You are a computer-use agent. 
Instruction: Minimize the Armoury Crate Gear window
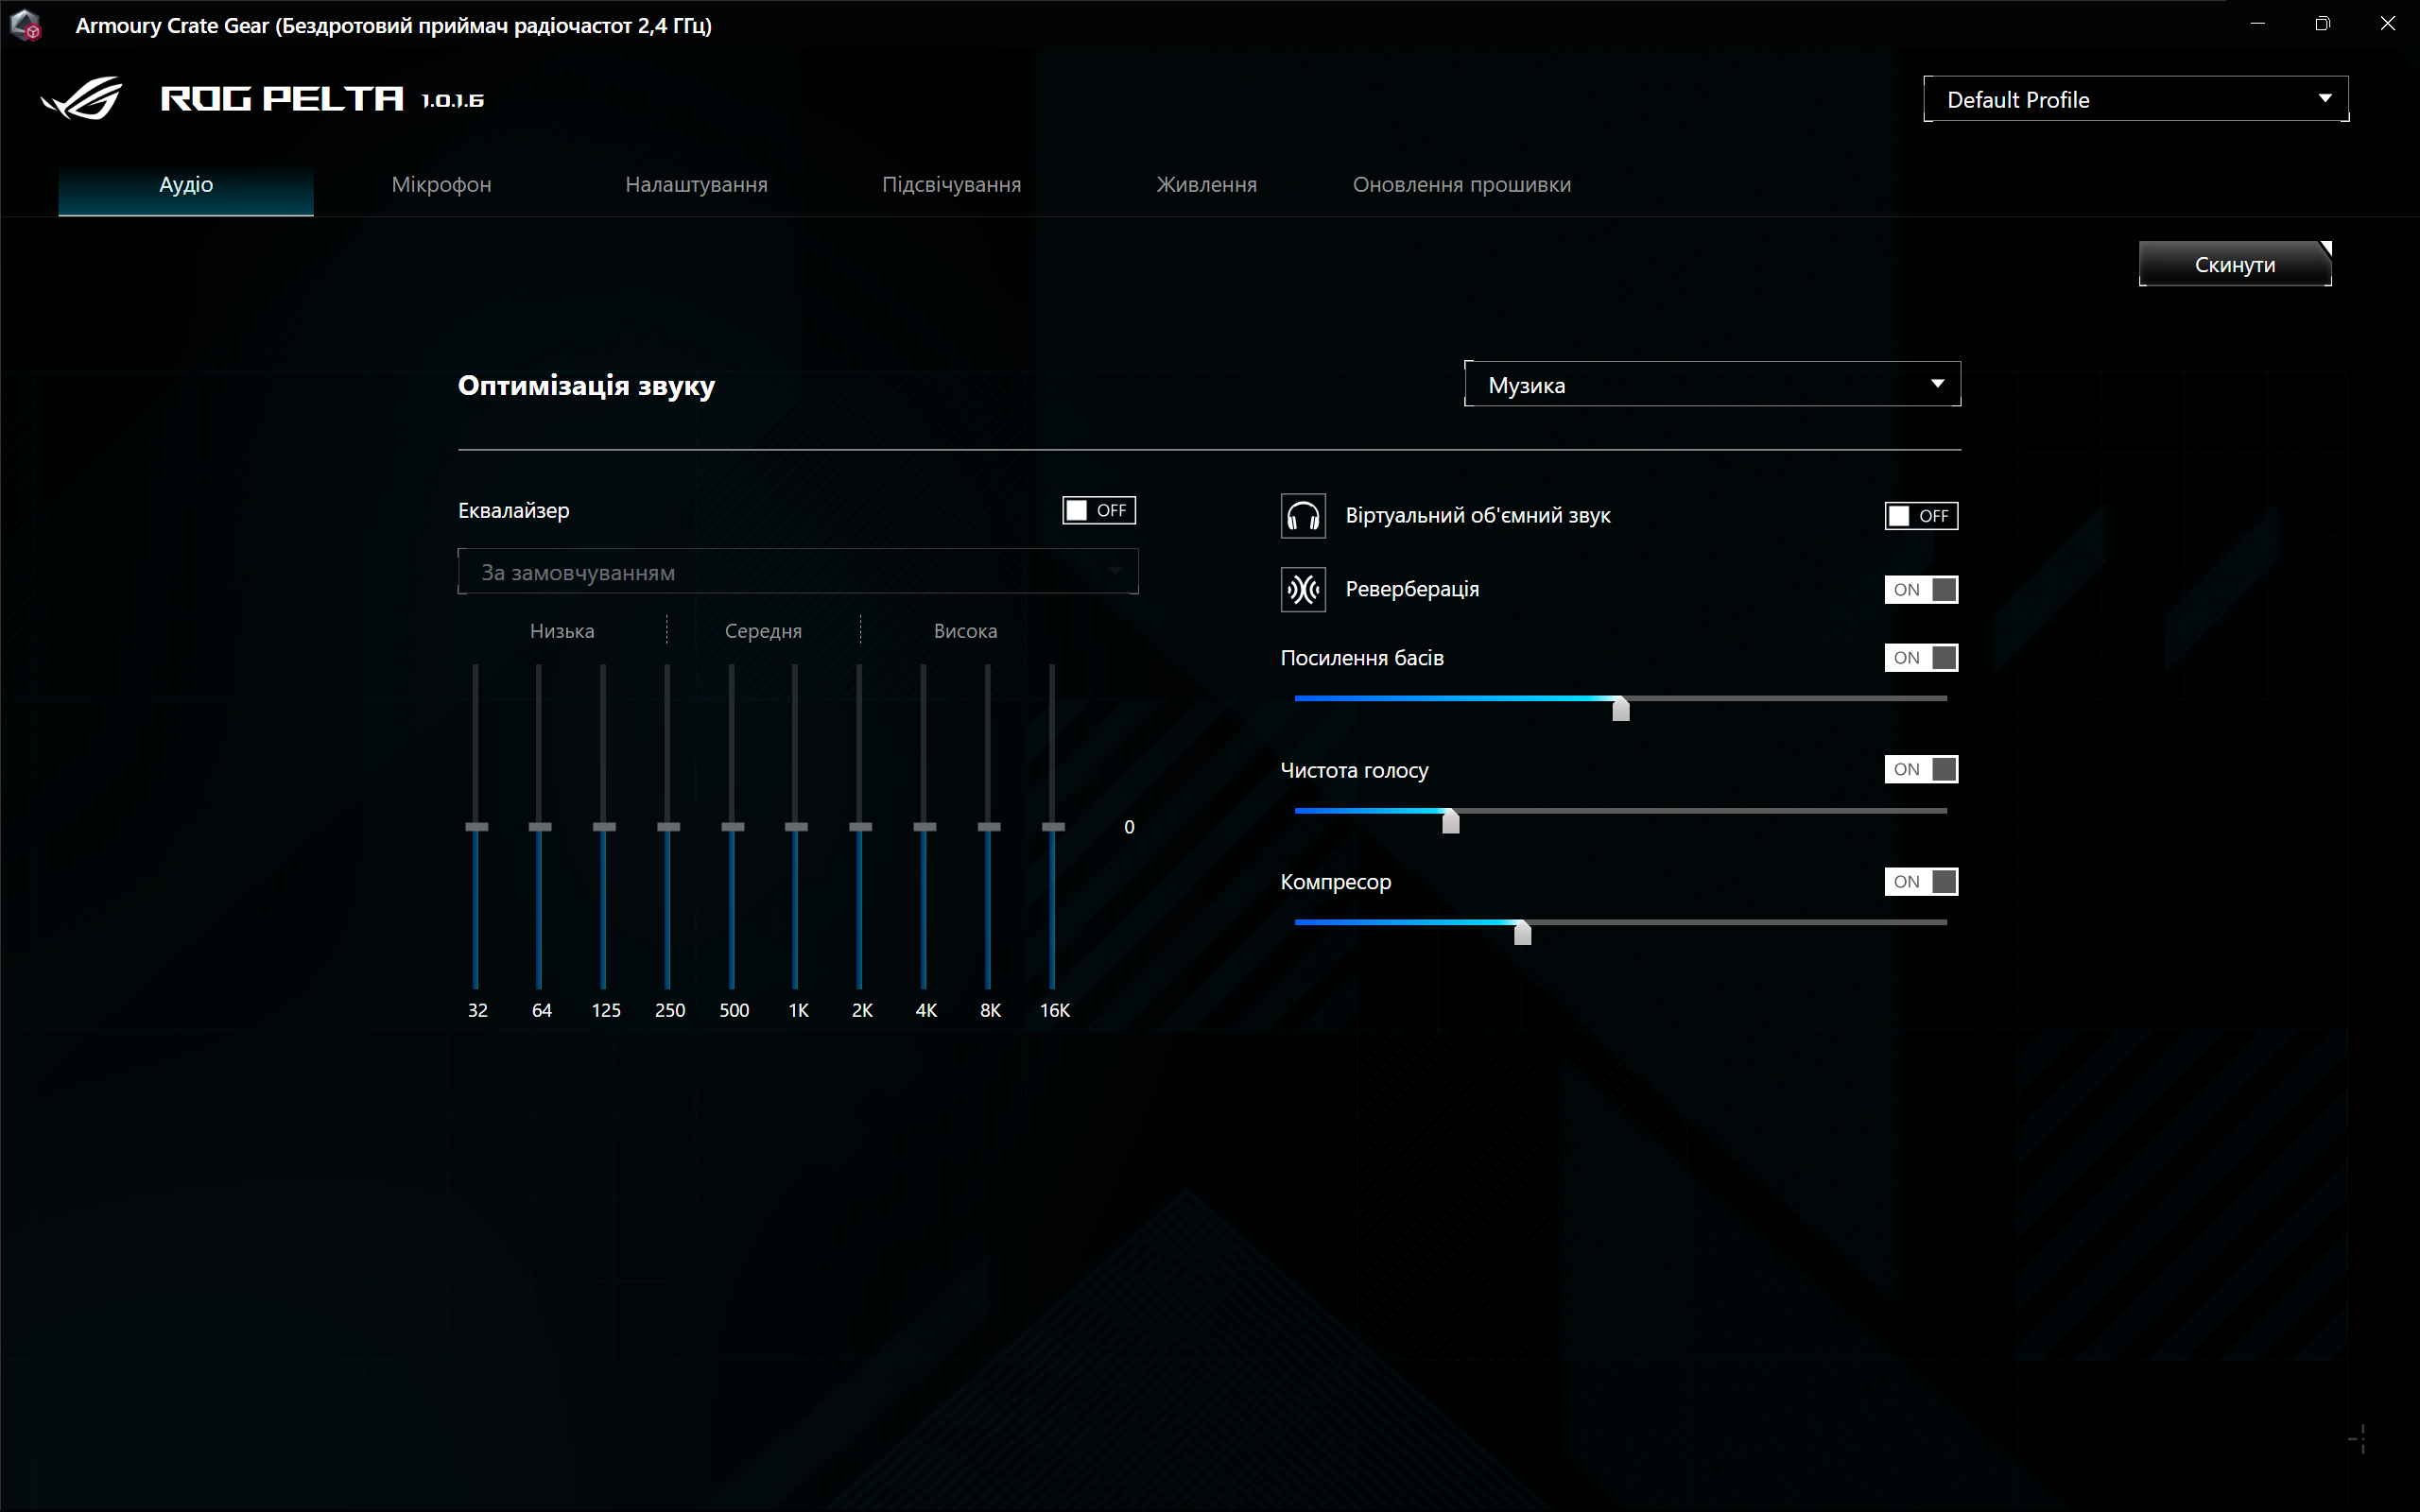click(2258, 24)
